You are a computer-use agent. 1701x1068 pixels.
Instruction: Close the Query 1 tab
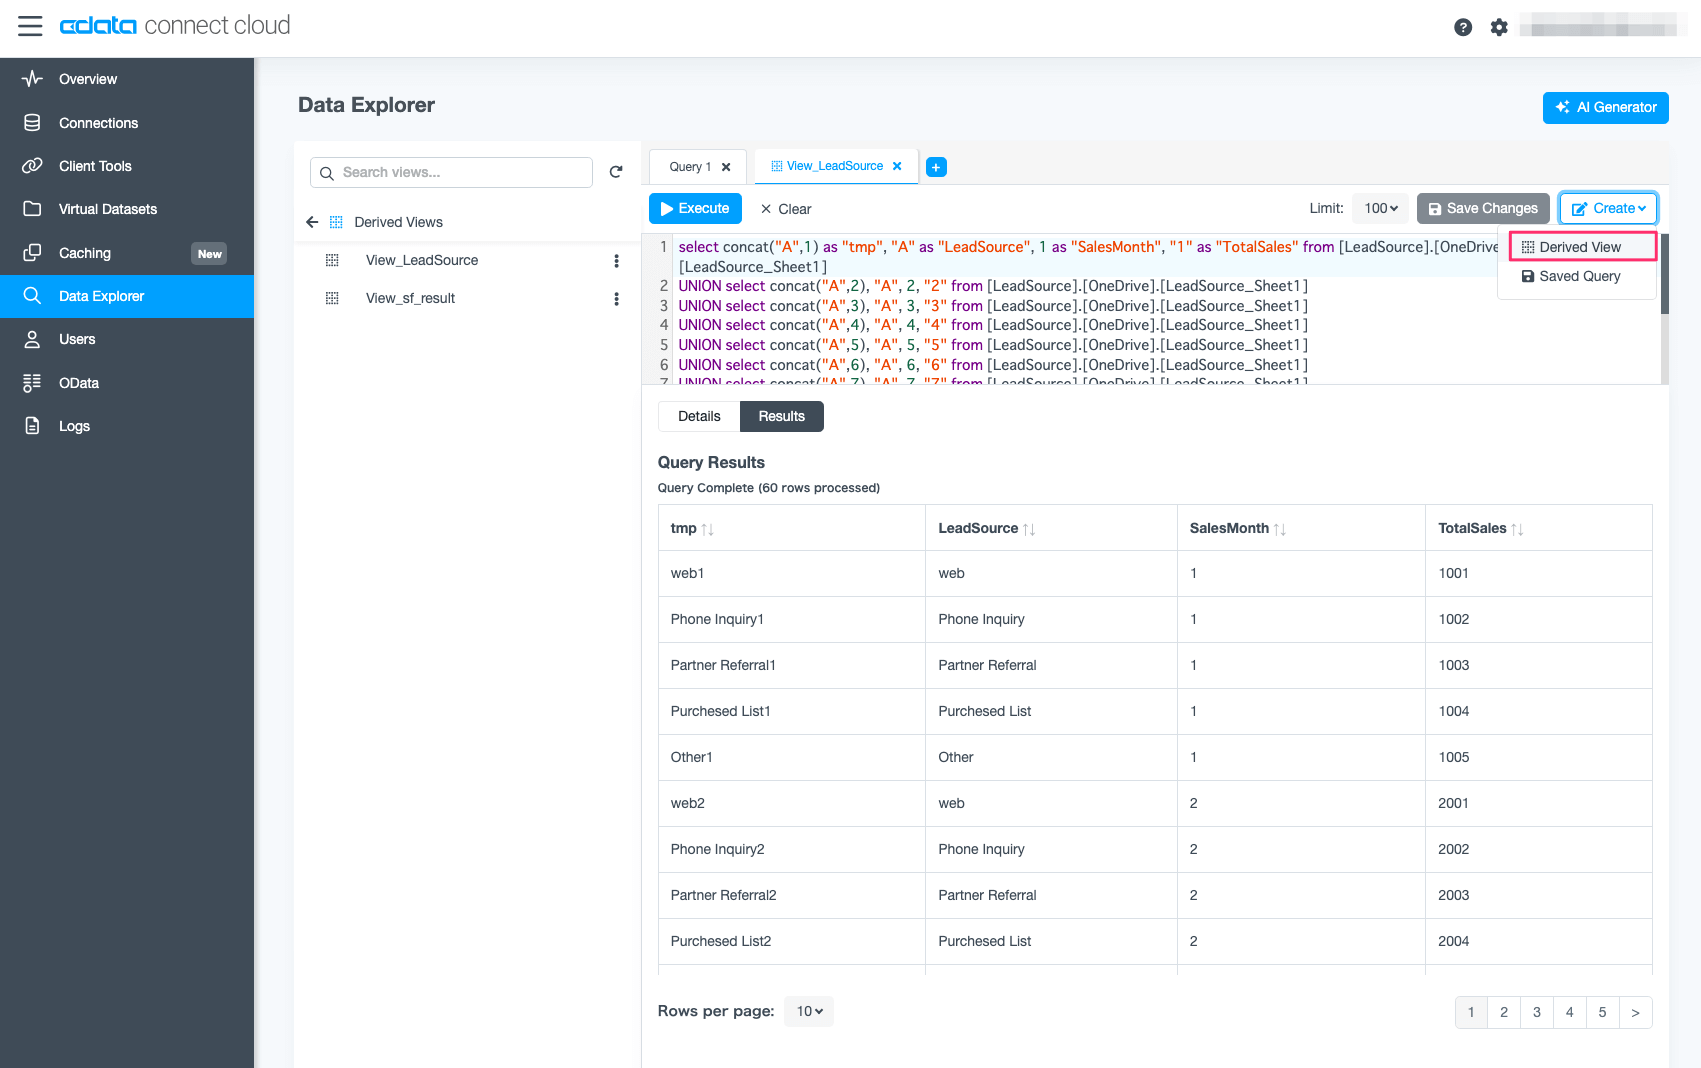pyautogui.click(x=726, y=167)
